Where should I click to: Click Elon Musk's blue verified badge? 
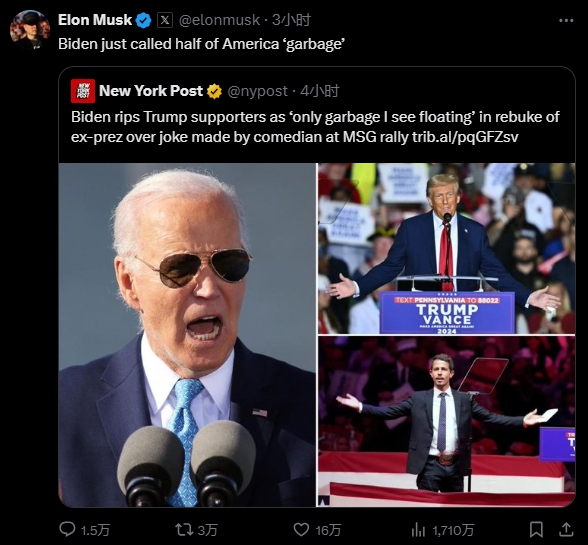[143, 20]
